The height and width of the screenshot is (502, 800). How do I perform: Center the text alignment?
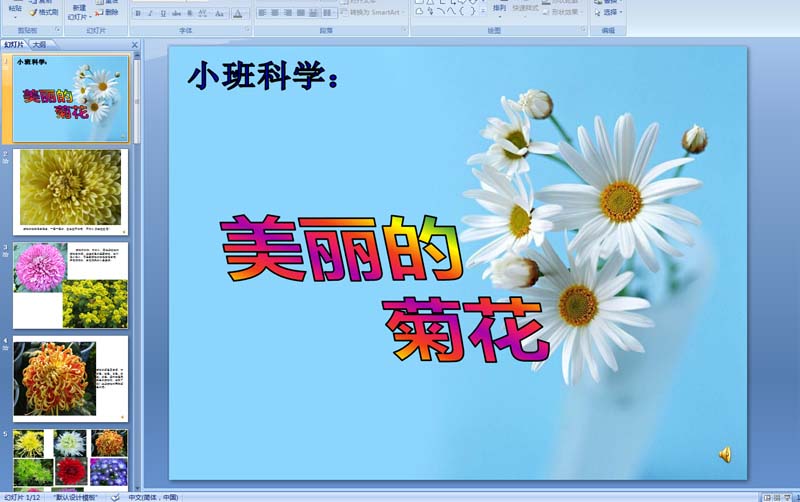(x=275, y=12)
